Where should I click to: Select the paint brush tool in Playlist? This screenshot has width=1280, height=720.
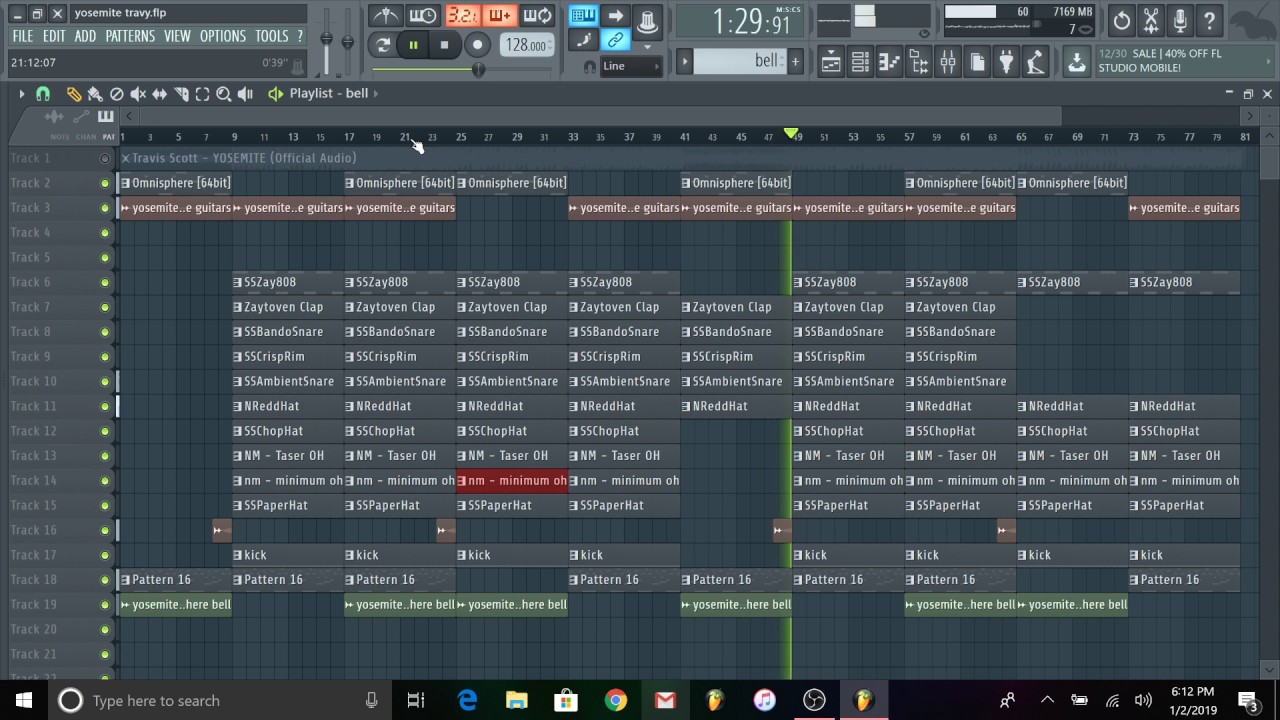coord(95,93)
